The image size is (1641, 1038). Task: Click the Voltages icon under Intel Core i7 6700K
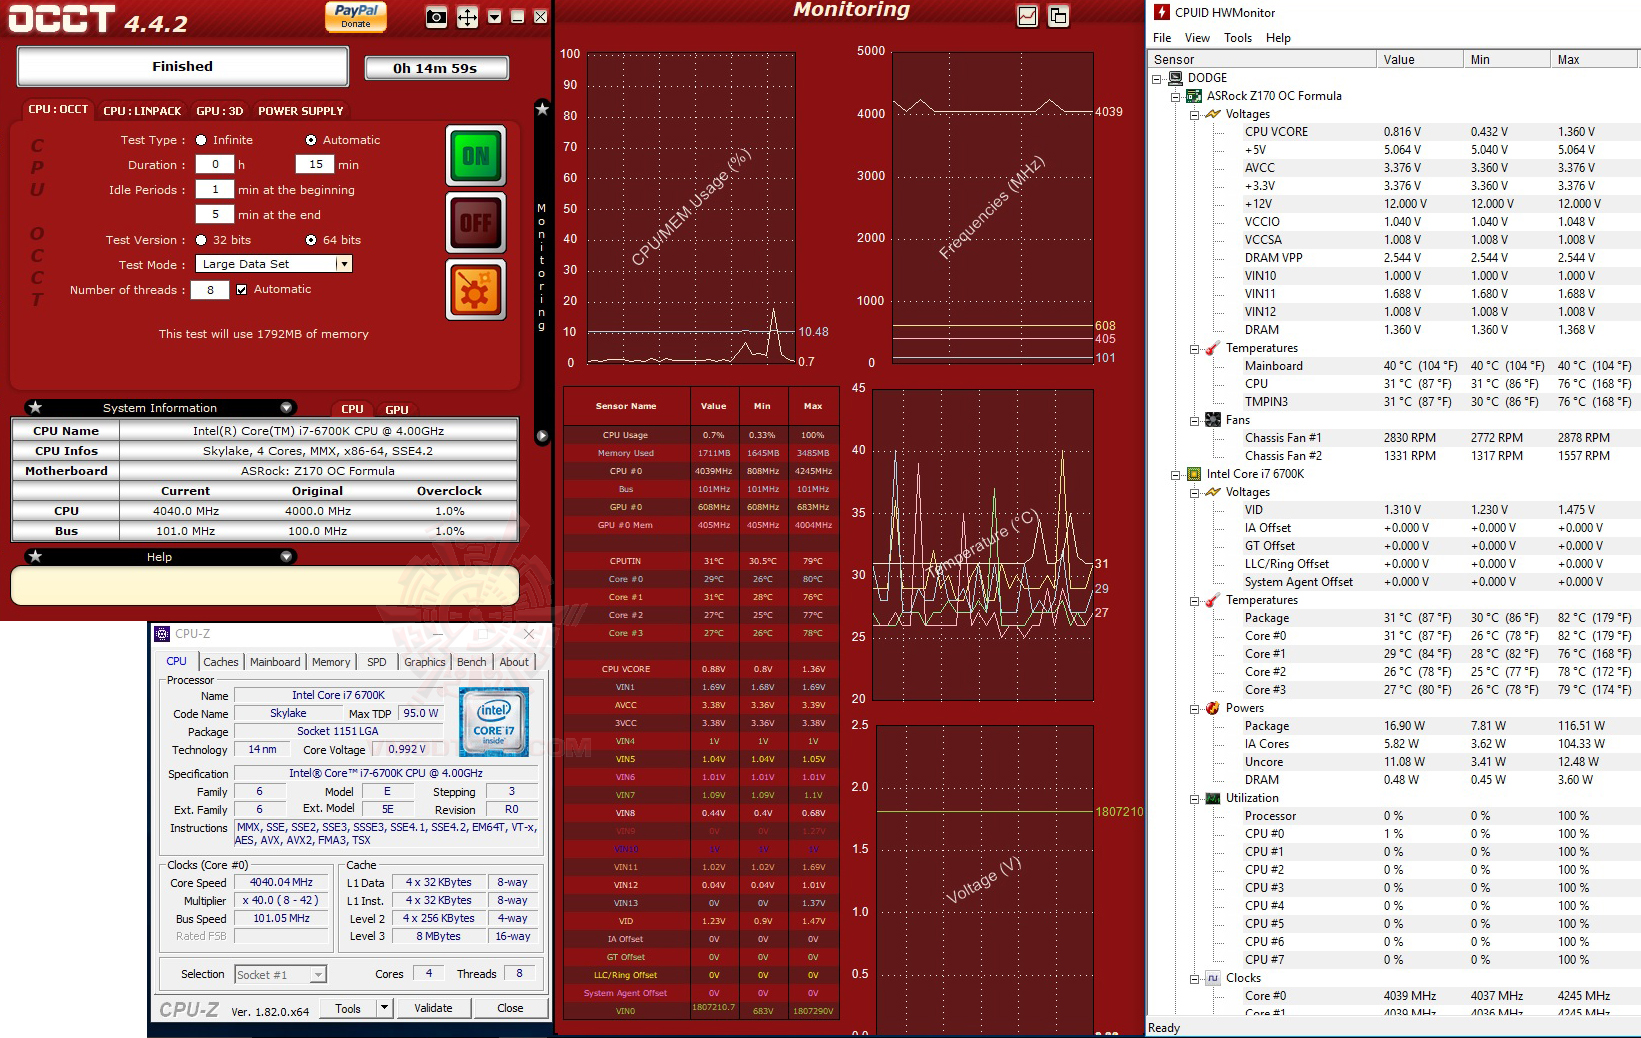1212,492
